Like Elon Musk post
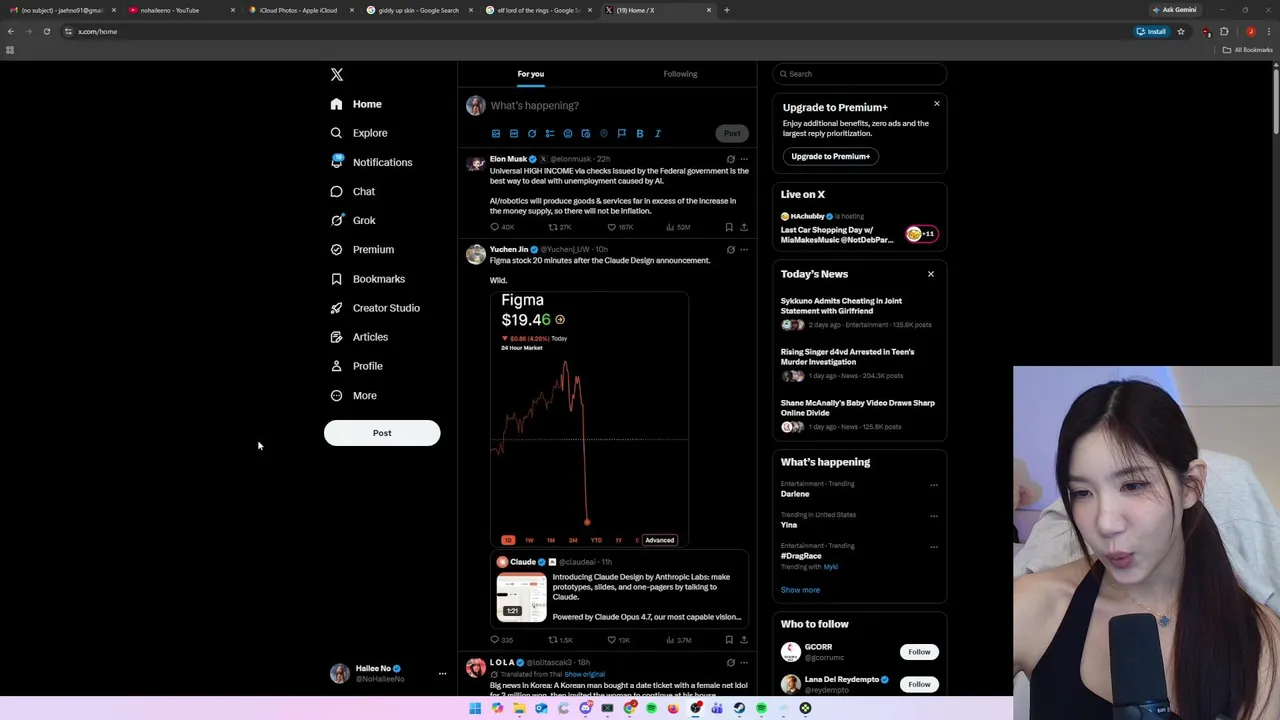This screenshot has height=720, width=1280. coord(621,227)
